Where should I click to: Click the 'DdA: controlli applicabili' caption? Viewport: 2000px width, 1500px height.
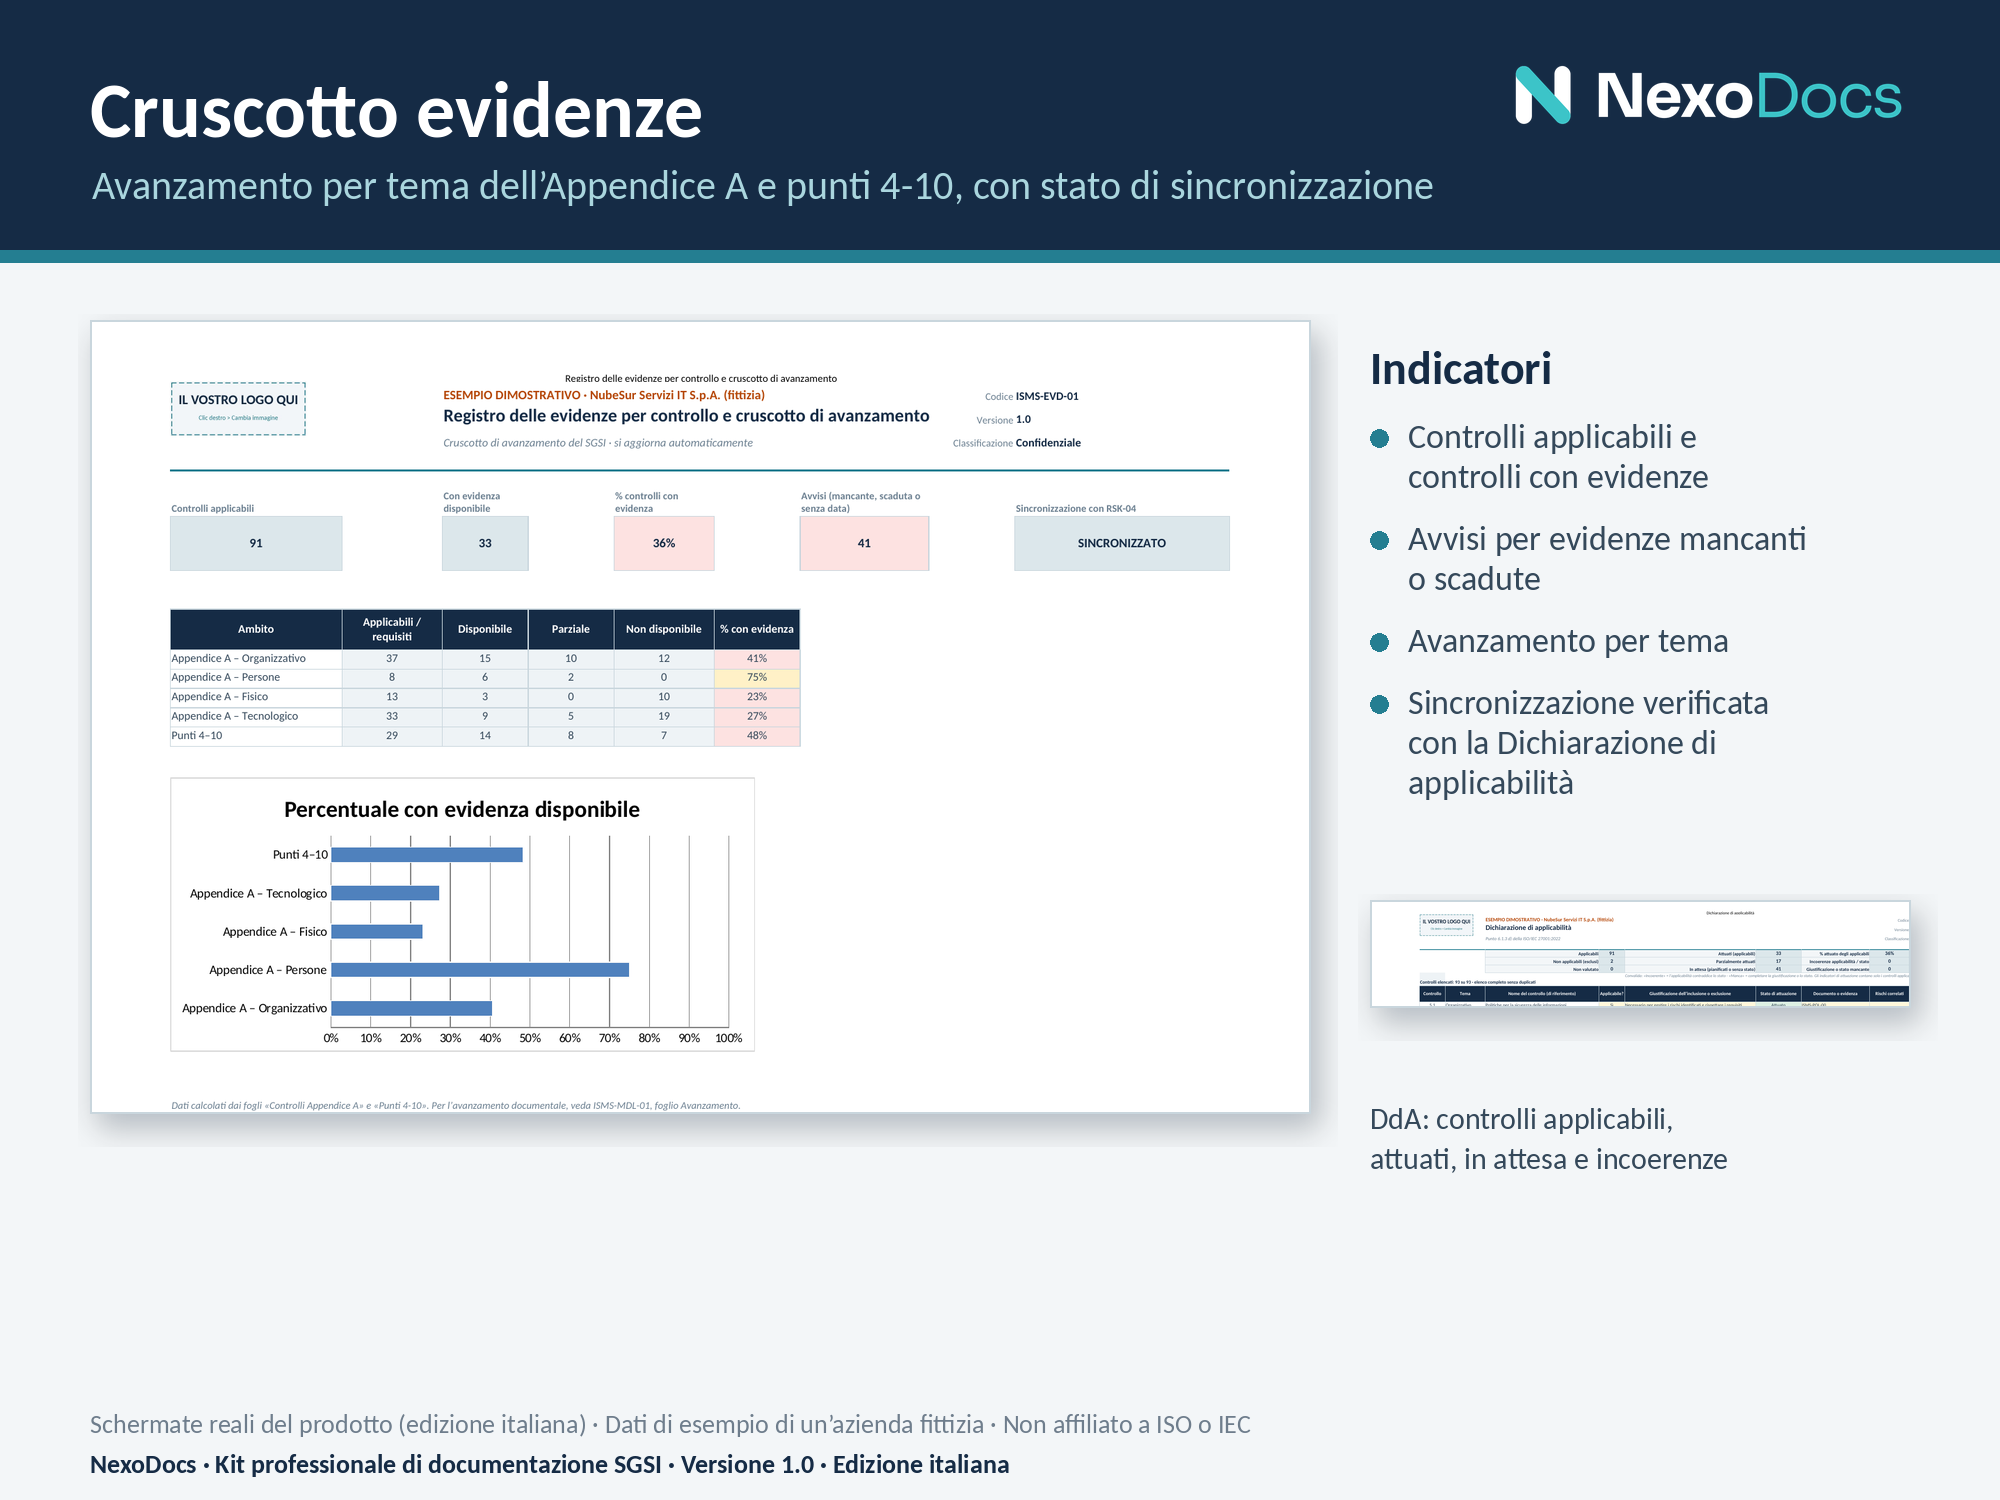pos(1549,1138)
